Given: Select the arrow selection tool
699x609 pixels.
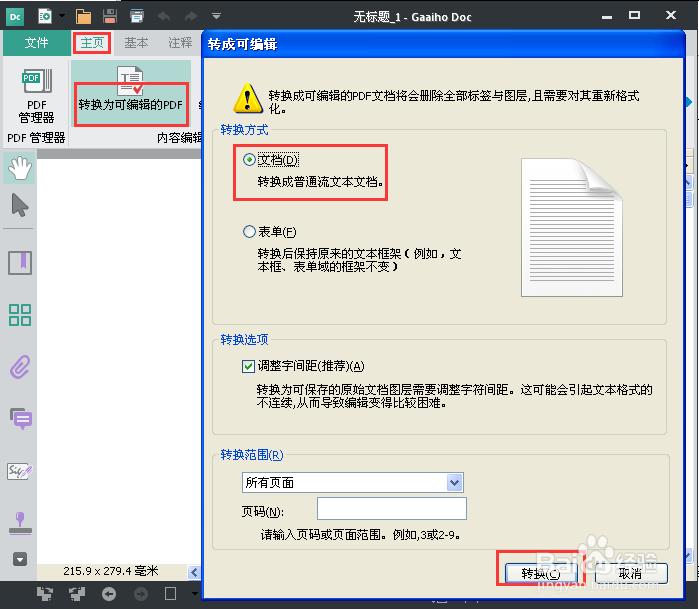Looking at the screenshot, I should 20,205.
